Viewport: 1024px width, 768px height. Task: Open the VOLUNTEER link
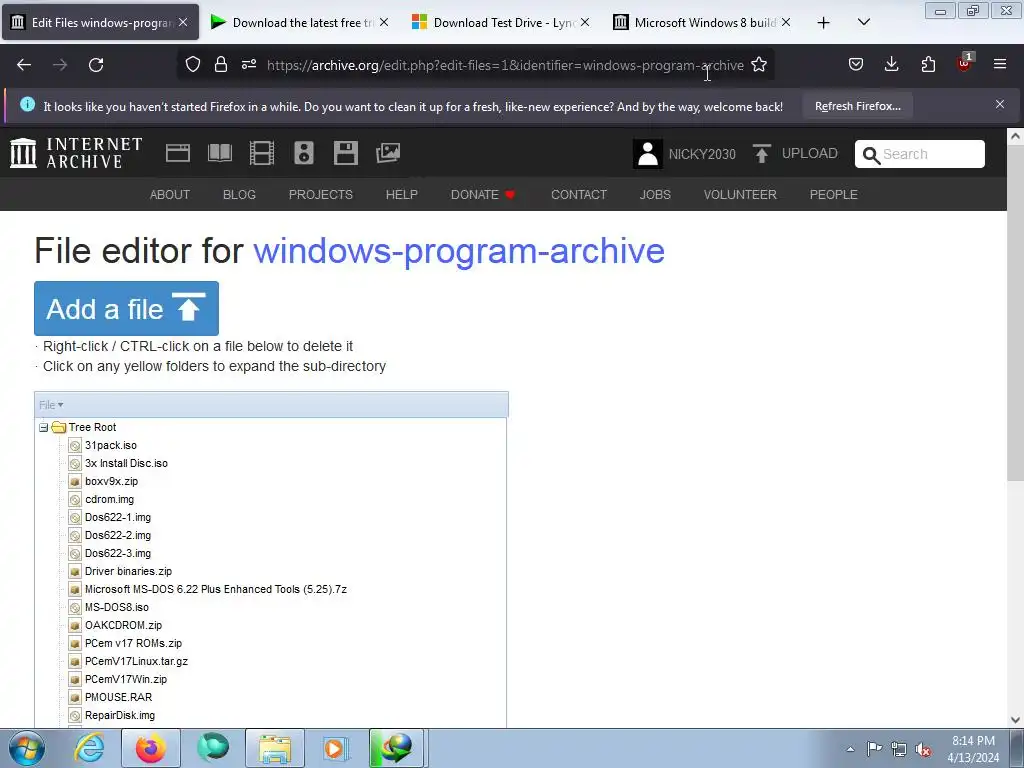pyautogui.click(x=740, y=195)
